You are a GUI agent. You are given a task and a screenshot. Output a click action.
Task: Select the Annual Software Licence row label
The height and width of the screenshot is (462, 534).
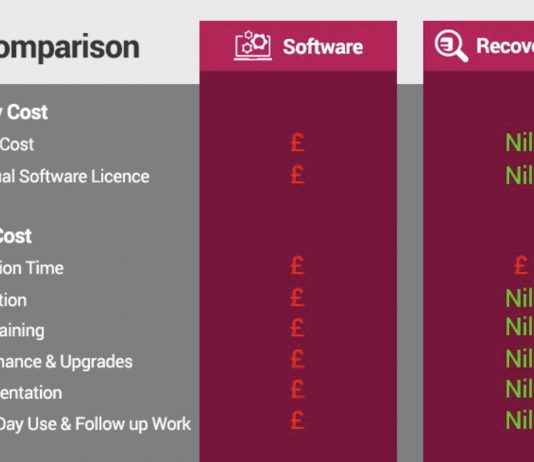[74, 176]
